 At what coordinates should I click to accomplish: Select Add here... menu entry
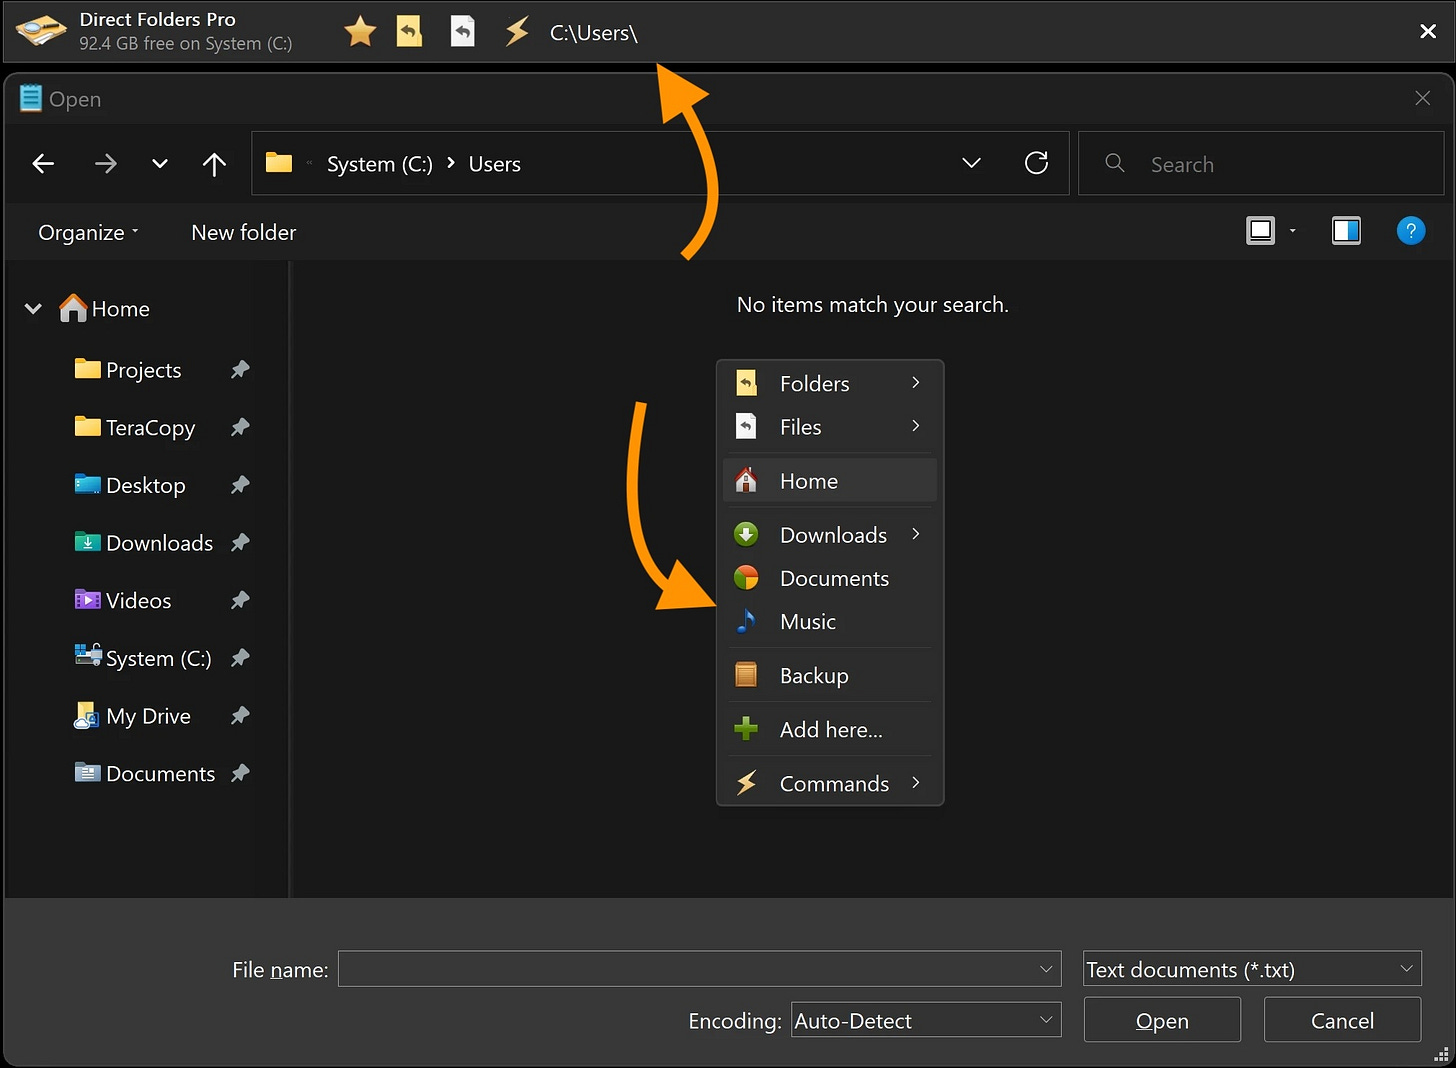coord(830,730)
